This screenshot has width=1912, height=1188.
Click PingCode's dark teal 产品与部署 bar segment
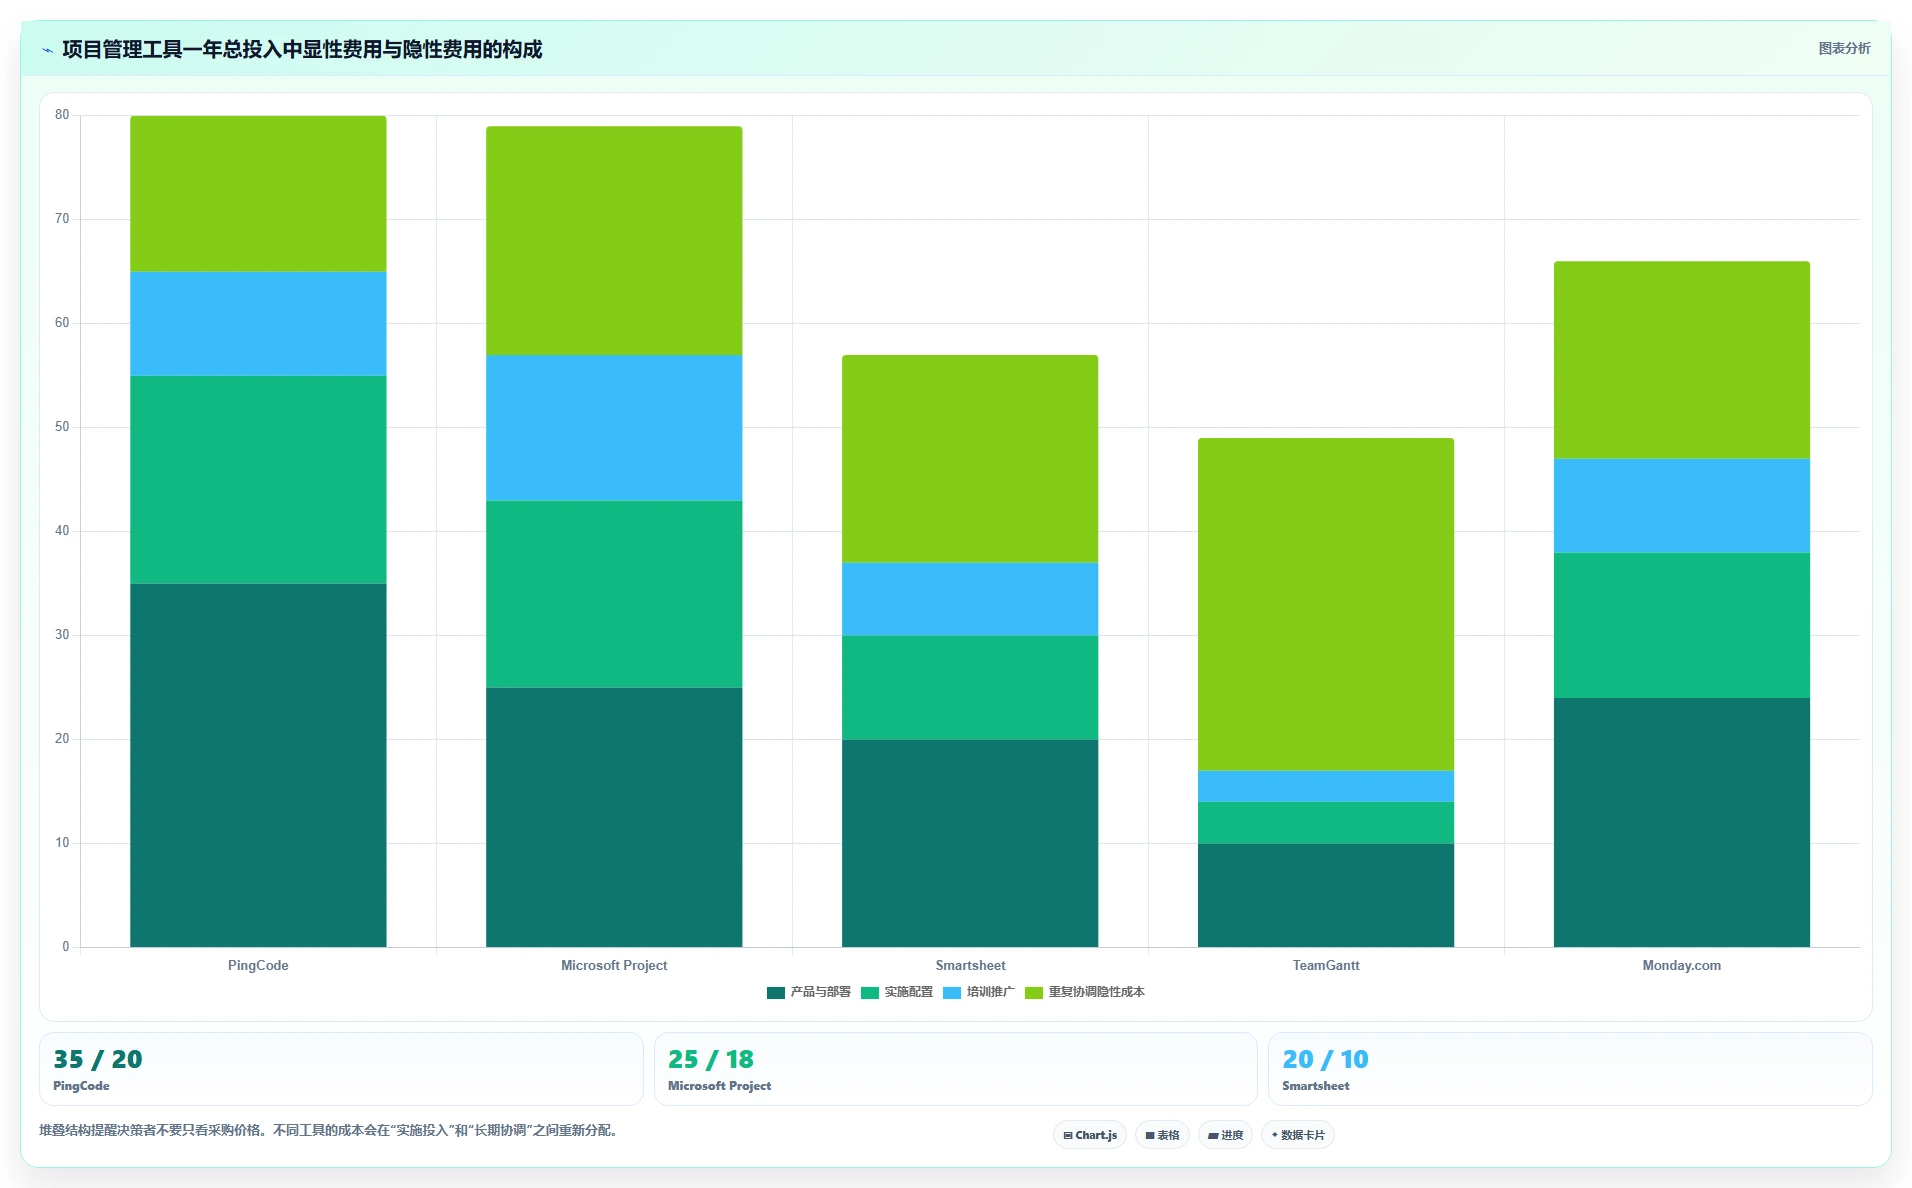[x=258, y=765]
